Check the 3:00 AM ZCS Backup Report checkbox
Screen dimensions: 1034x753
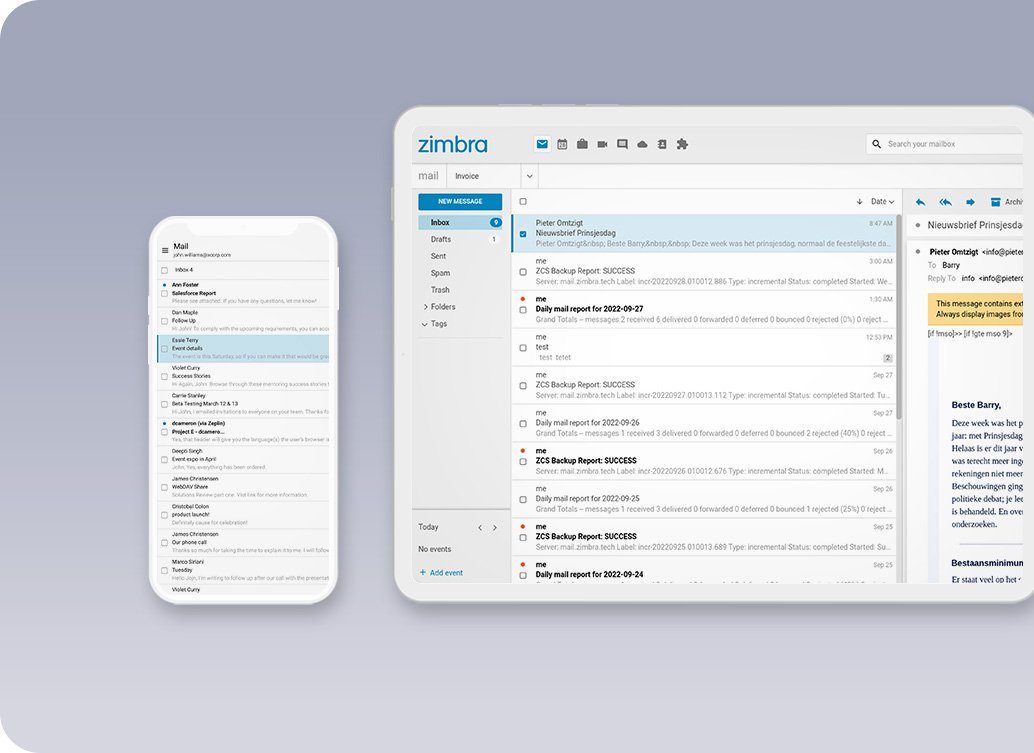point(523,272)
